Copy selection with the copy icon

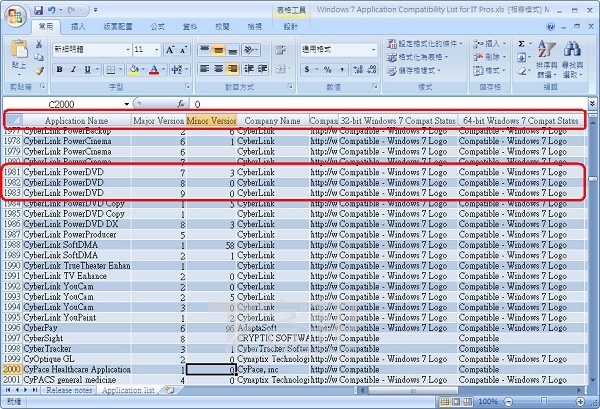39,57
